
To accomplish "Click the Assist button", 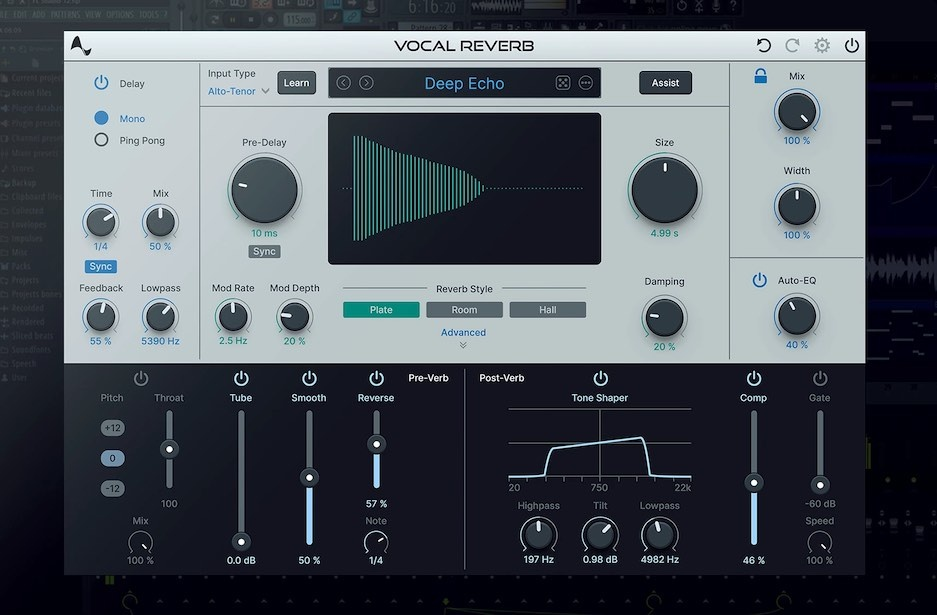I will pos(665,82).
